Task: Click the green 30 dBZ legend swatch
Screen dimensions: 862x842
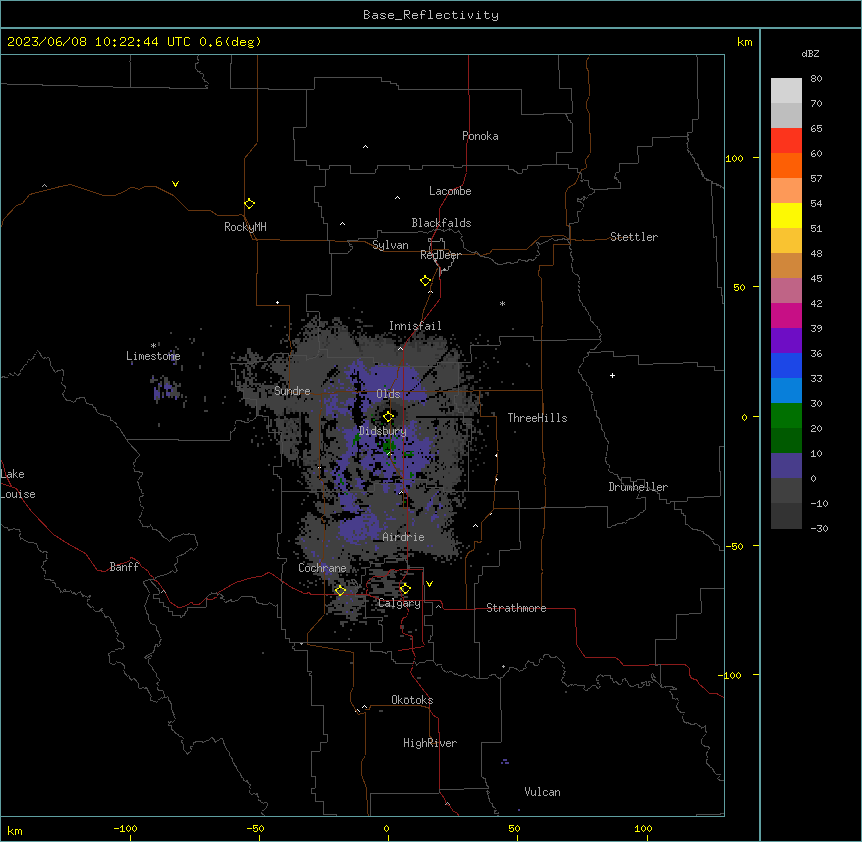Action: point(786,416)
